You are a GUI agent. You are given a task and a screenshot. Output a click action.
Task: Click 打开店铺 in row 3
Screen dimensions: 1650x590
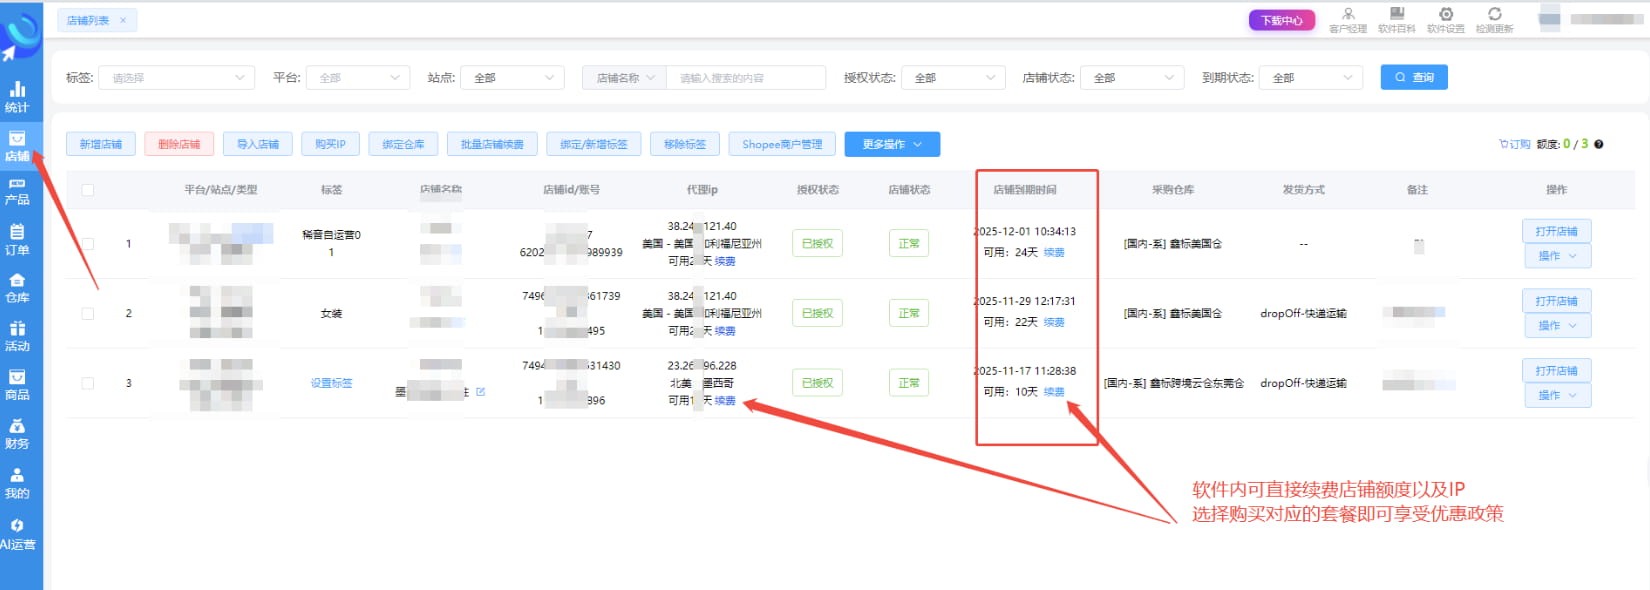click(x=1557, y=371)
